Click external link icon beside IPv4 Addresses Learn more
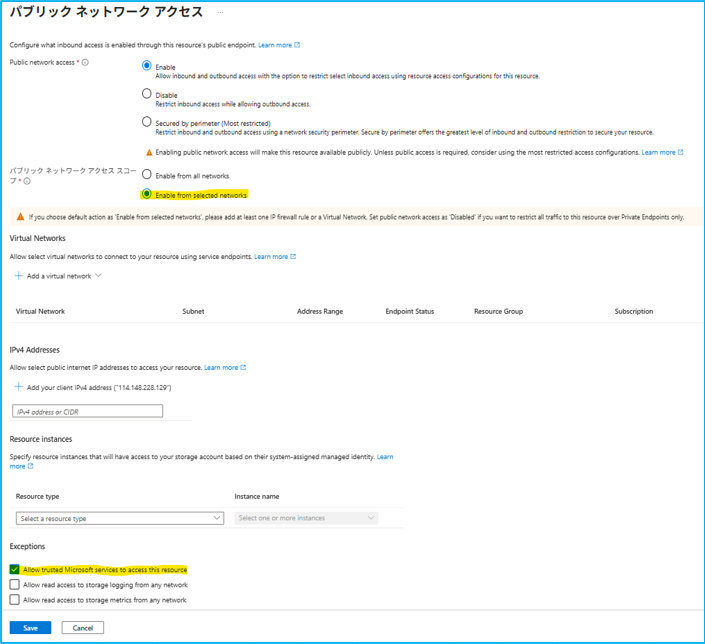 click(x=243, y=368)
